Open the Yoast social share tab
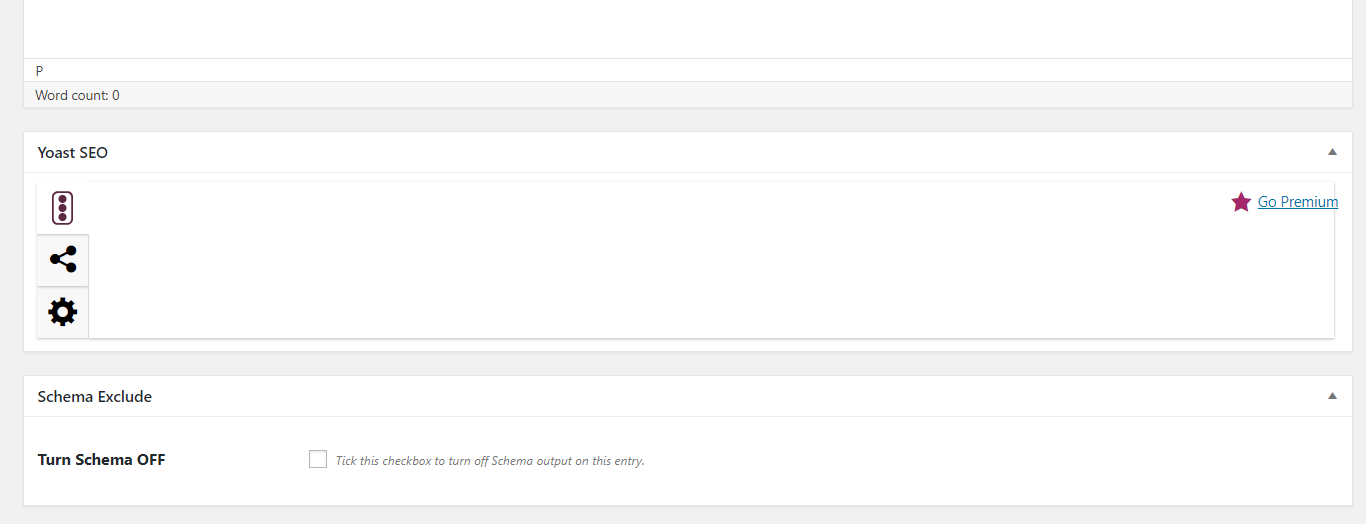1366x524 pixels. coord(62,260)
